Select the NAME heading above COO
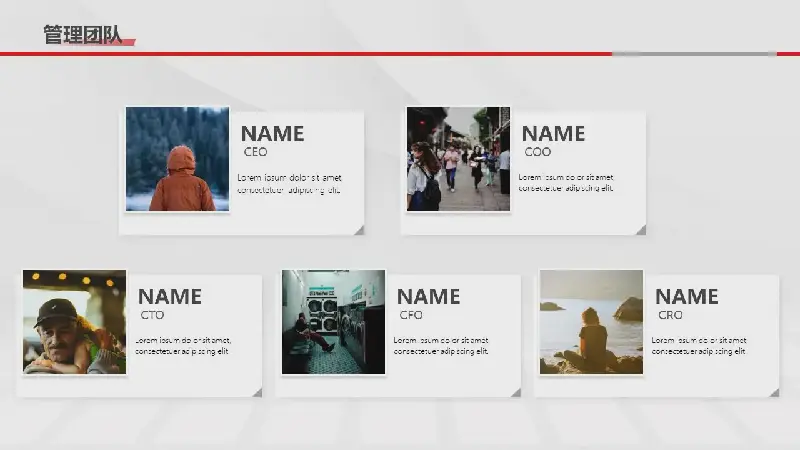Image resolution: width=800 pixels, height=450 pixels. click(553, 133)
